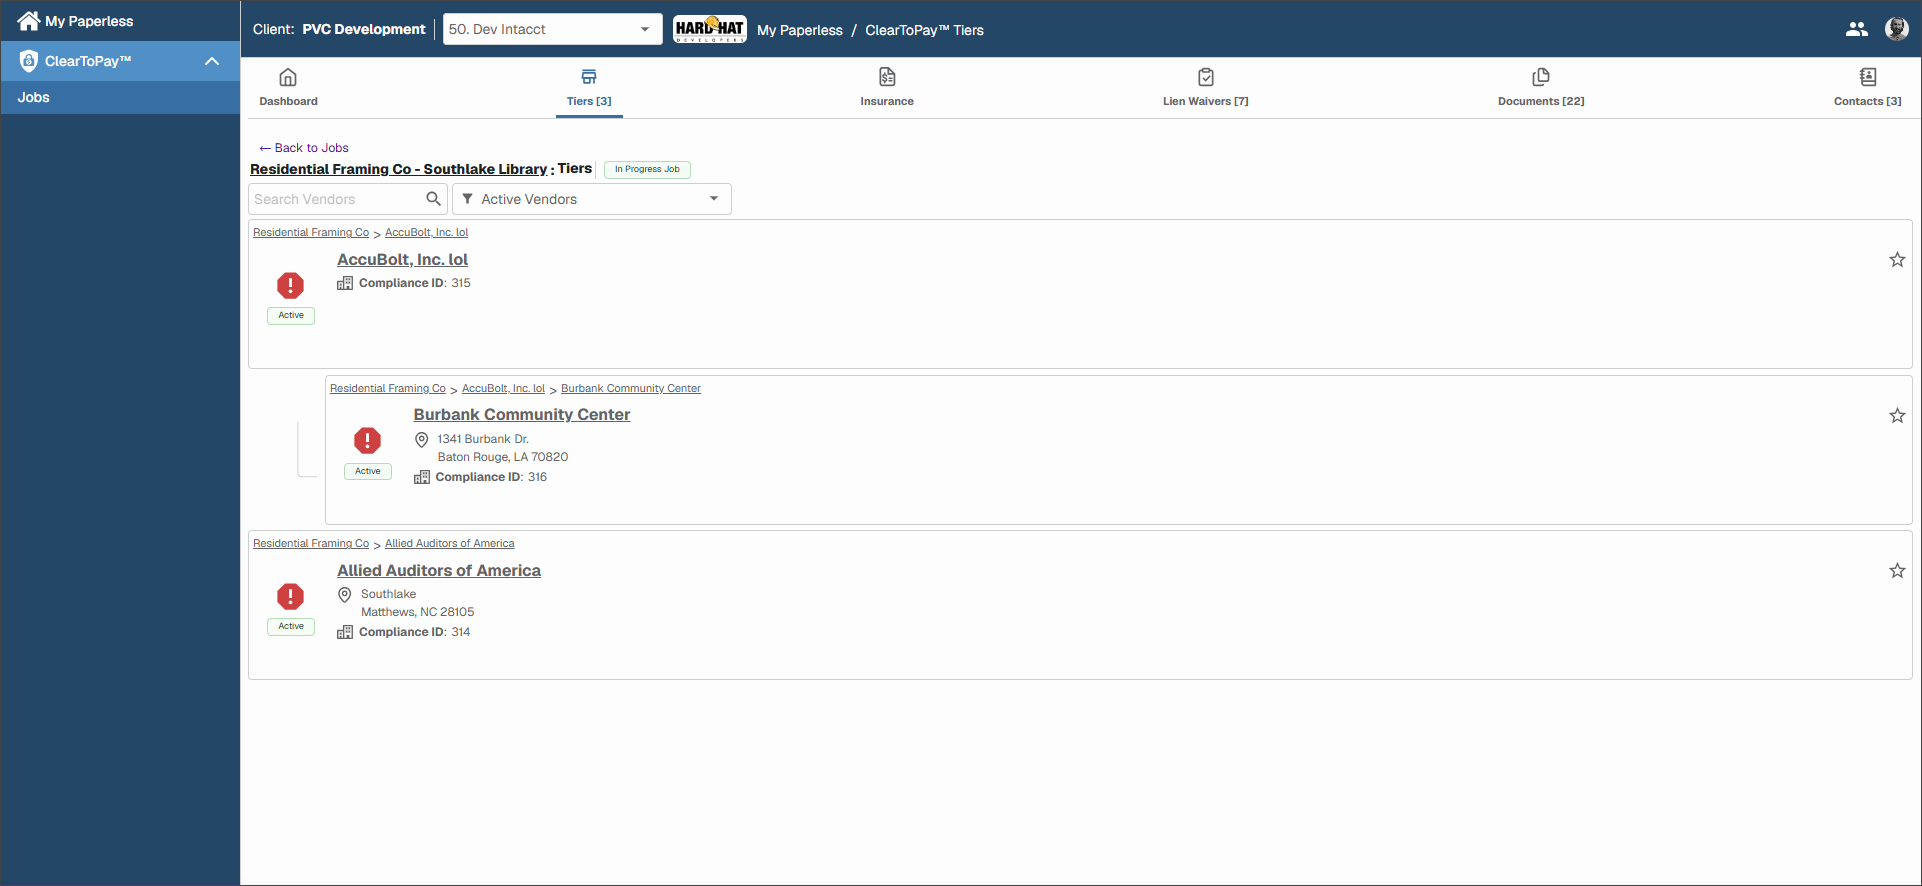The width and height of the screenshot is (1922, 886).
Task: Click the ClearToPay shield icon in sidebar
Action: [x=28, y=61]
